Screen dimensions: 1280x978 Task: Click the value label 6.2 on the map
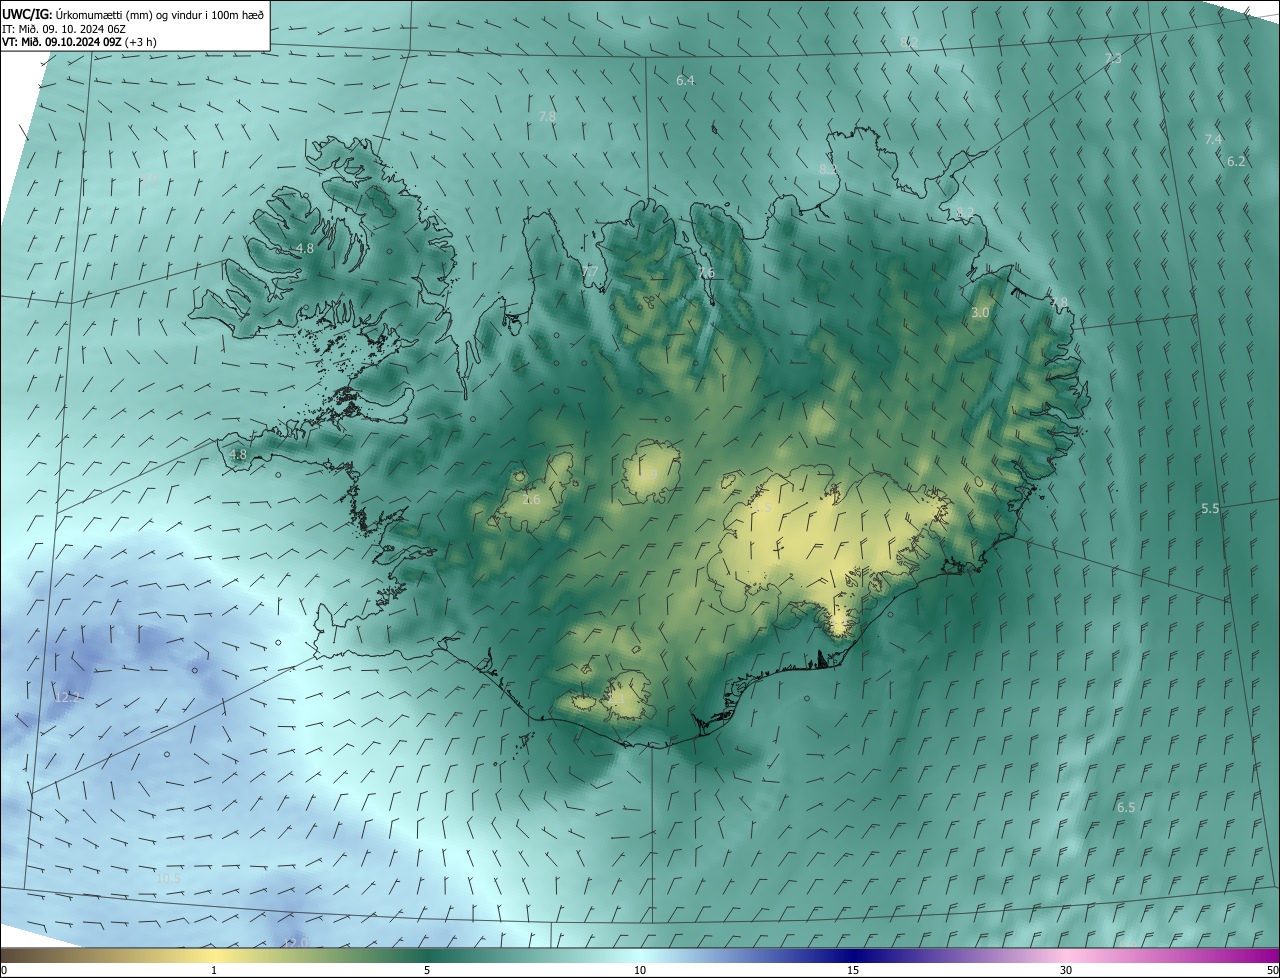pos(1236,161)
